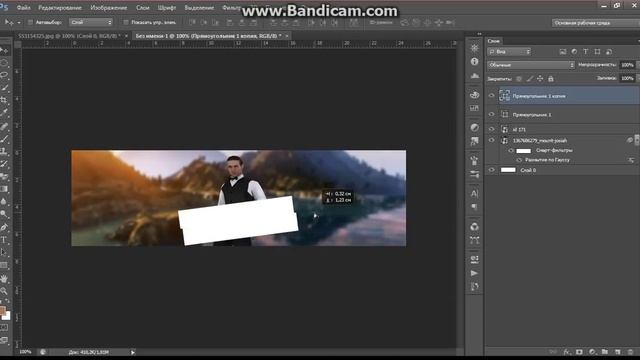640x360 pixels.
Task: Open the status bar info arrow
Action: pyautogui.click(x=133, y=352)
